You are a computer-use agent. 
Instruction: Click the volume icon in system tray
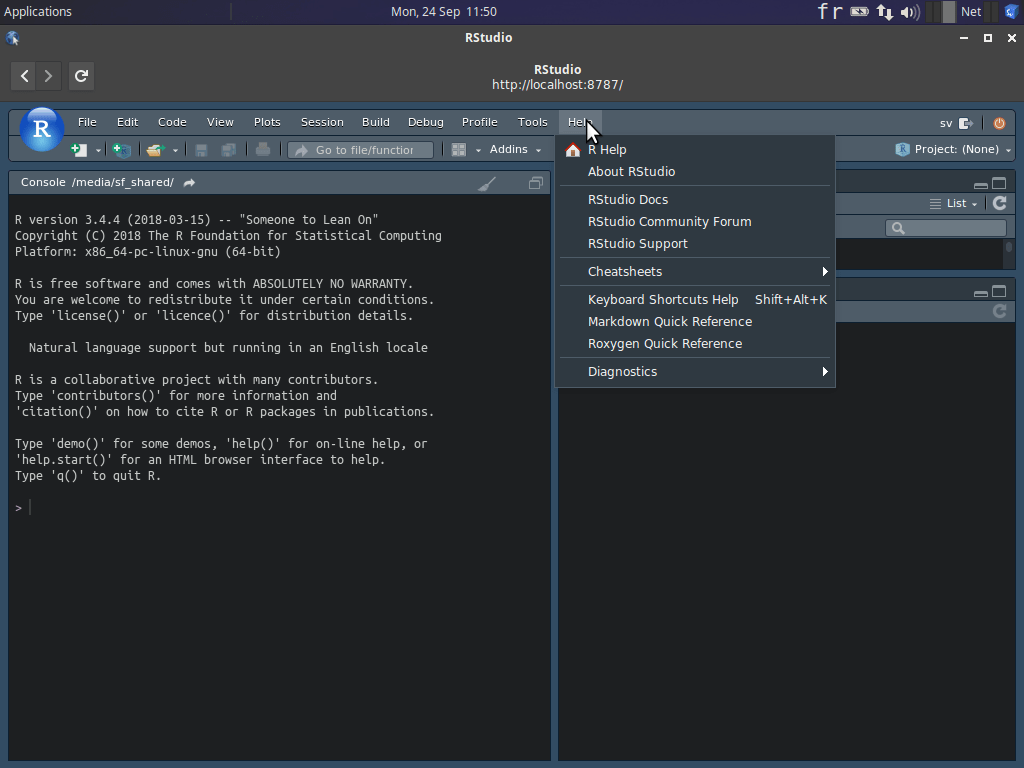tap(910, 12)
